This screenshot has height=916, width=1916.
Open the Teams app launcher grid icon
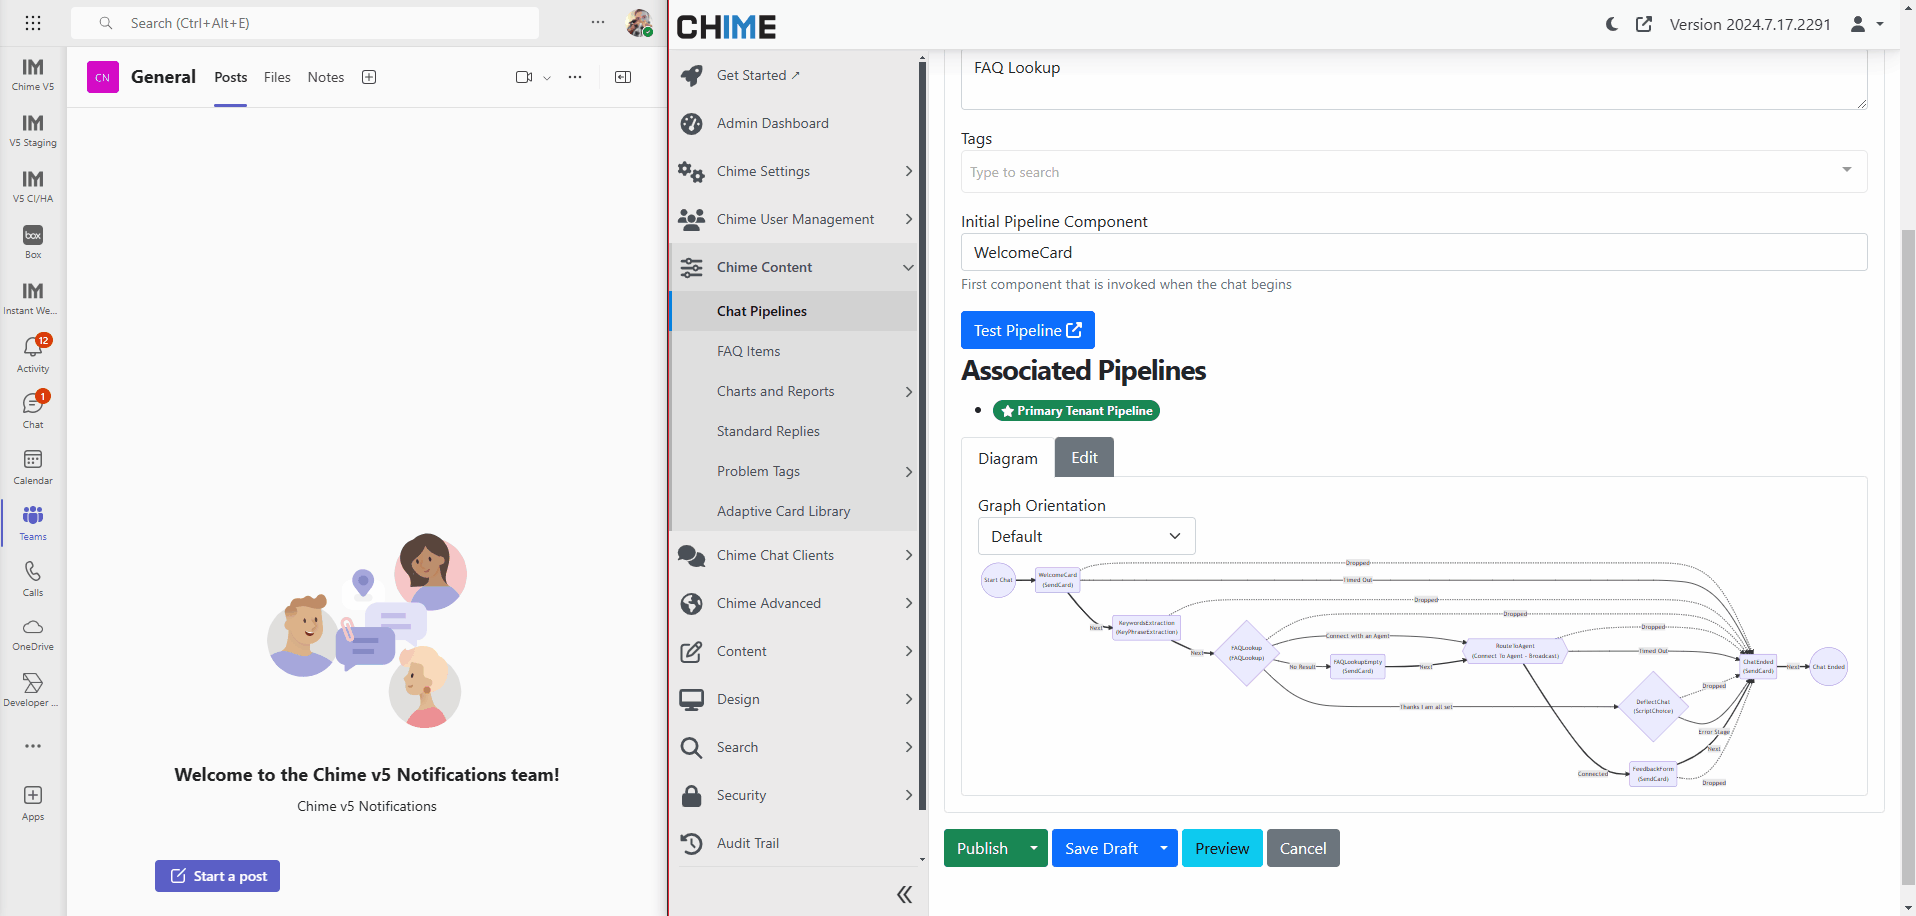point(33,23)
